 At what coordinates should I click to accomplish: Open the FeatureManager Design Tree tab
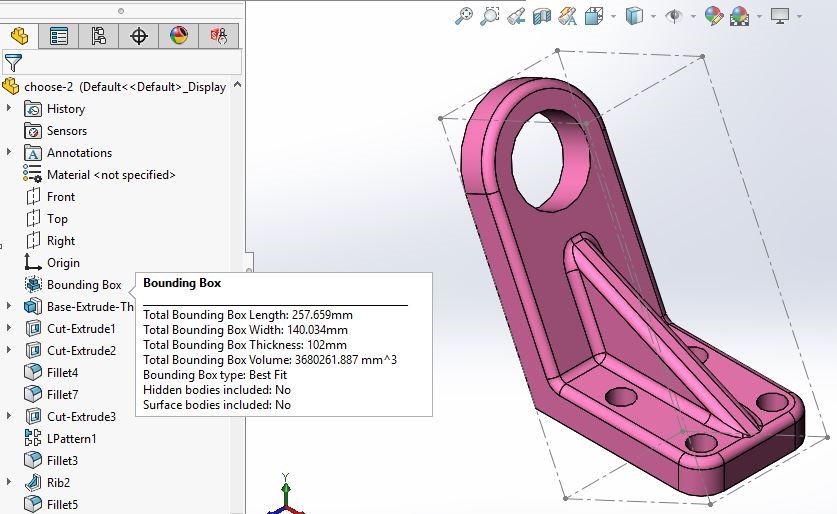point(19,36)
